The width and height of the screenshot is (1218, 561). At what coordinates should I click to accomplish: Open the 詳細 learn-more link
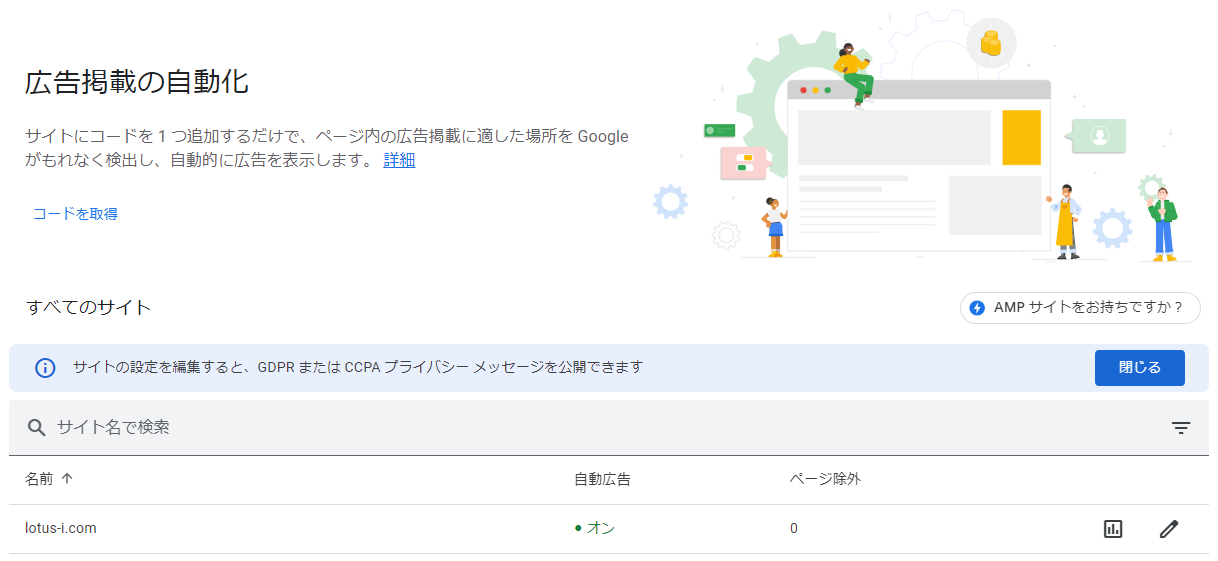pos(399,160)
